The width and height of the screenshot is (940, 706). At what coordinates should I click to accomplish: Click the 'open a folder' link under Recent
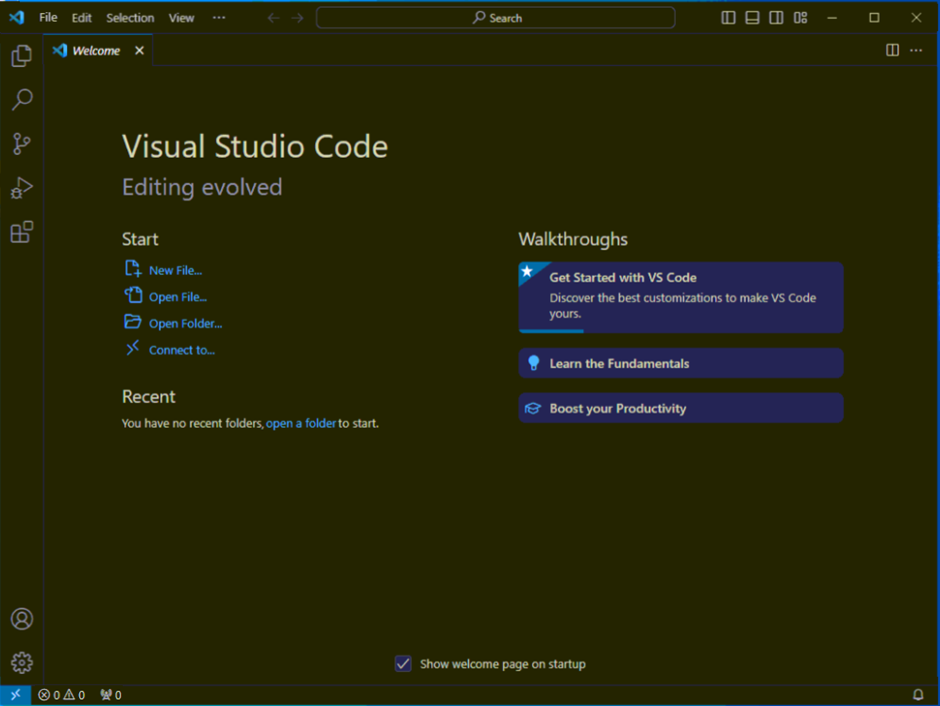coord(301,423)
